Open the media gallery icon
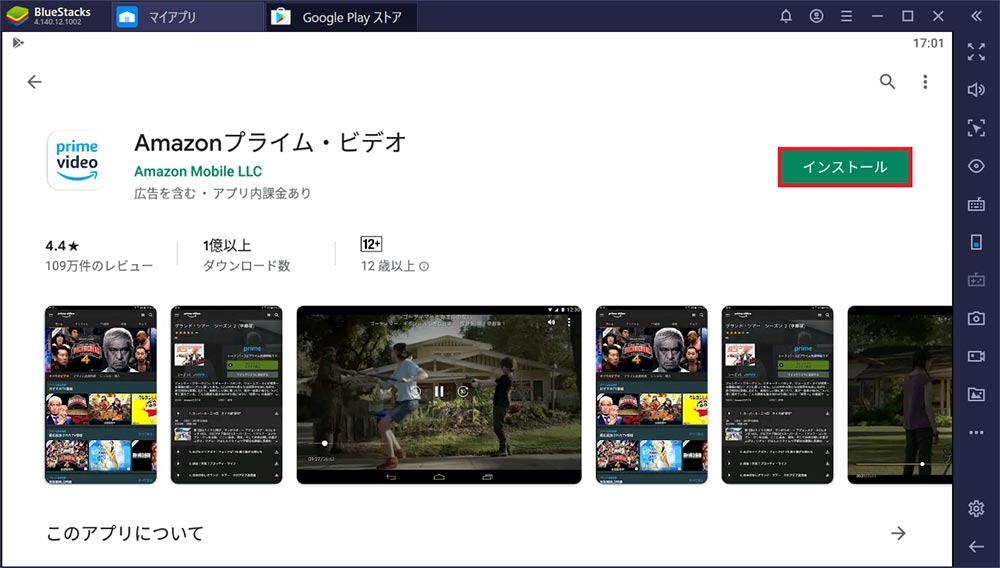1000x568 pixels. click(976, 395)
